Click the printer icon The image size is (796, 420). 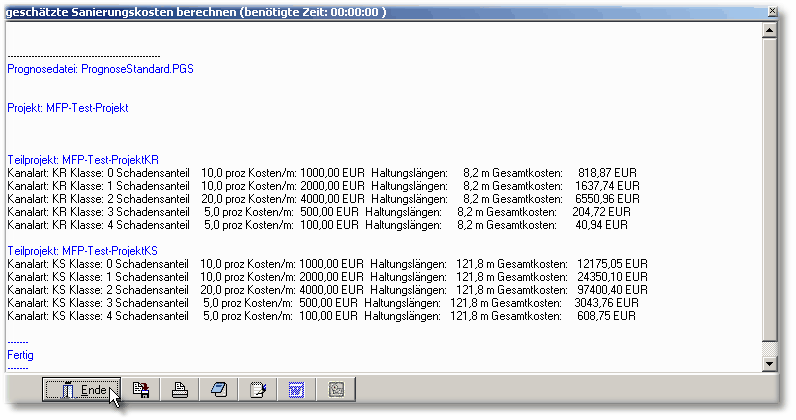(x=180, y=390)
